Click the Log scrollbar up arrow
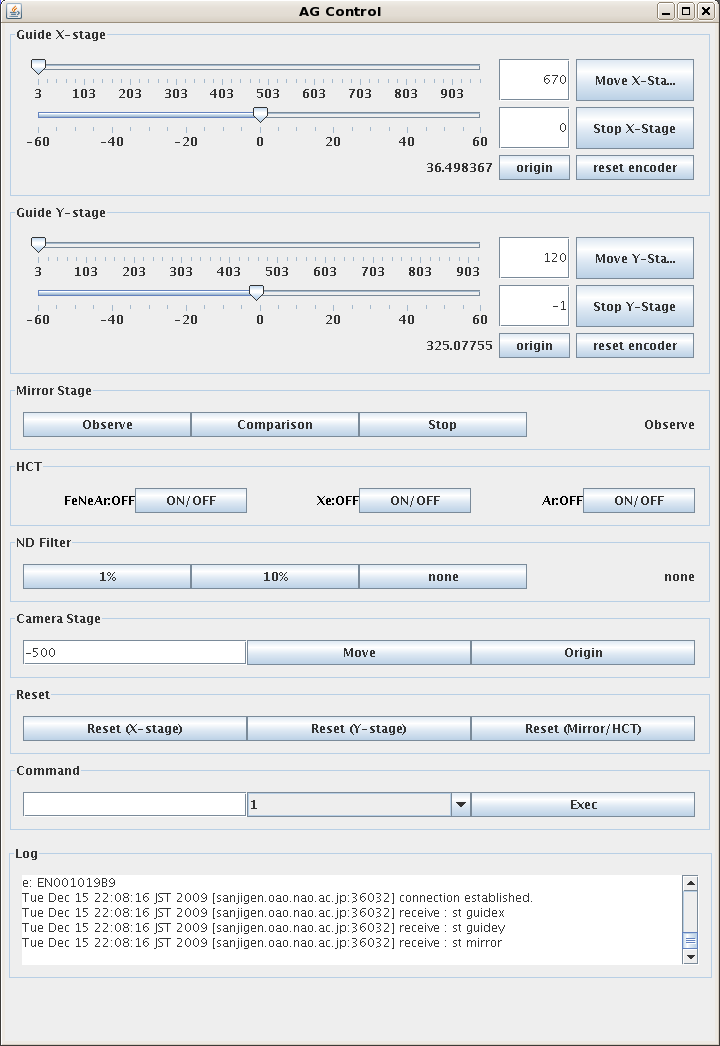 [690, 883]
